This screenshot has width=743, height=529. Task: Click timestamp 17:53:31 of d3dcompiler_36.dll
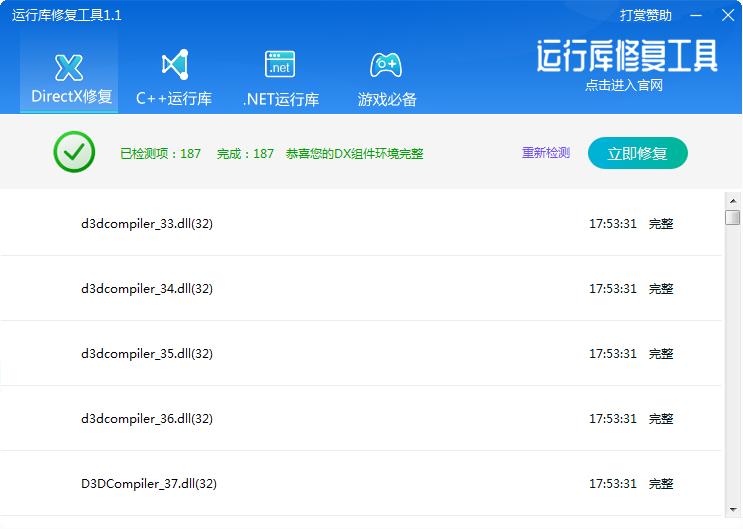(613, 418)
